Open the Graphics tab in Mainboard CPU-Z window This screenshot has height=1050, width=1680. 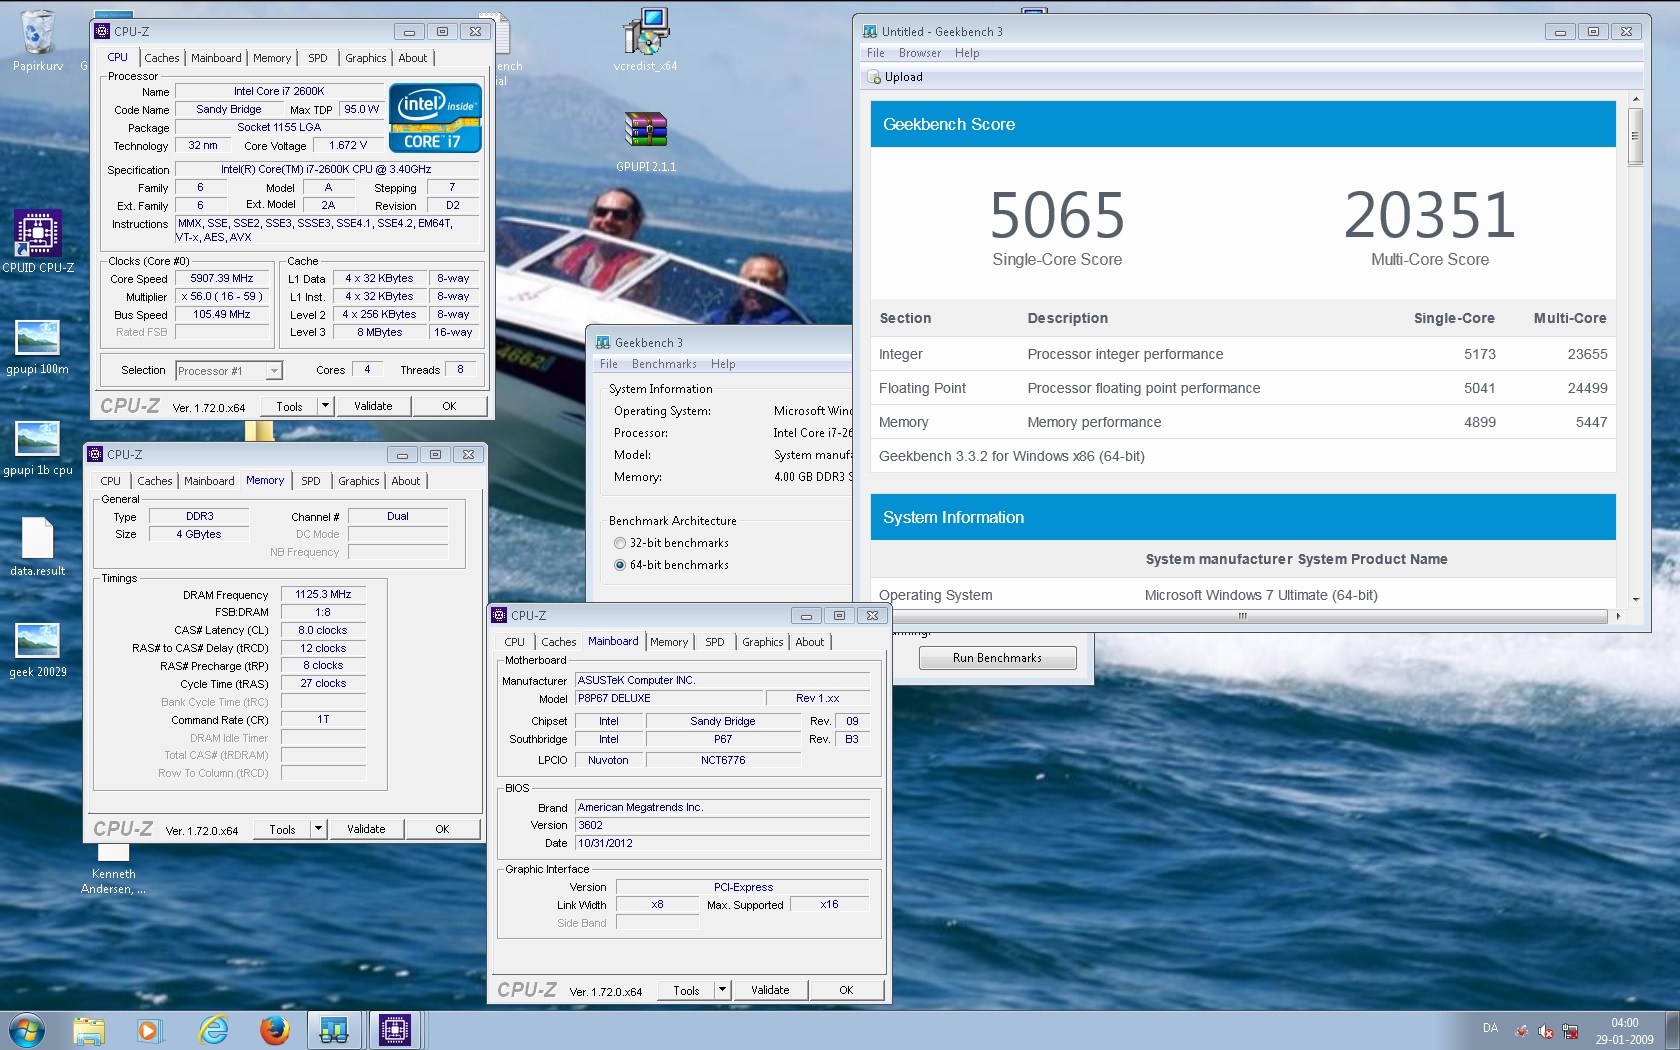point(762,642)
